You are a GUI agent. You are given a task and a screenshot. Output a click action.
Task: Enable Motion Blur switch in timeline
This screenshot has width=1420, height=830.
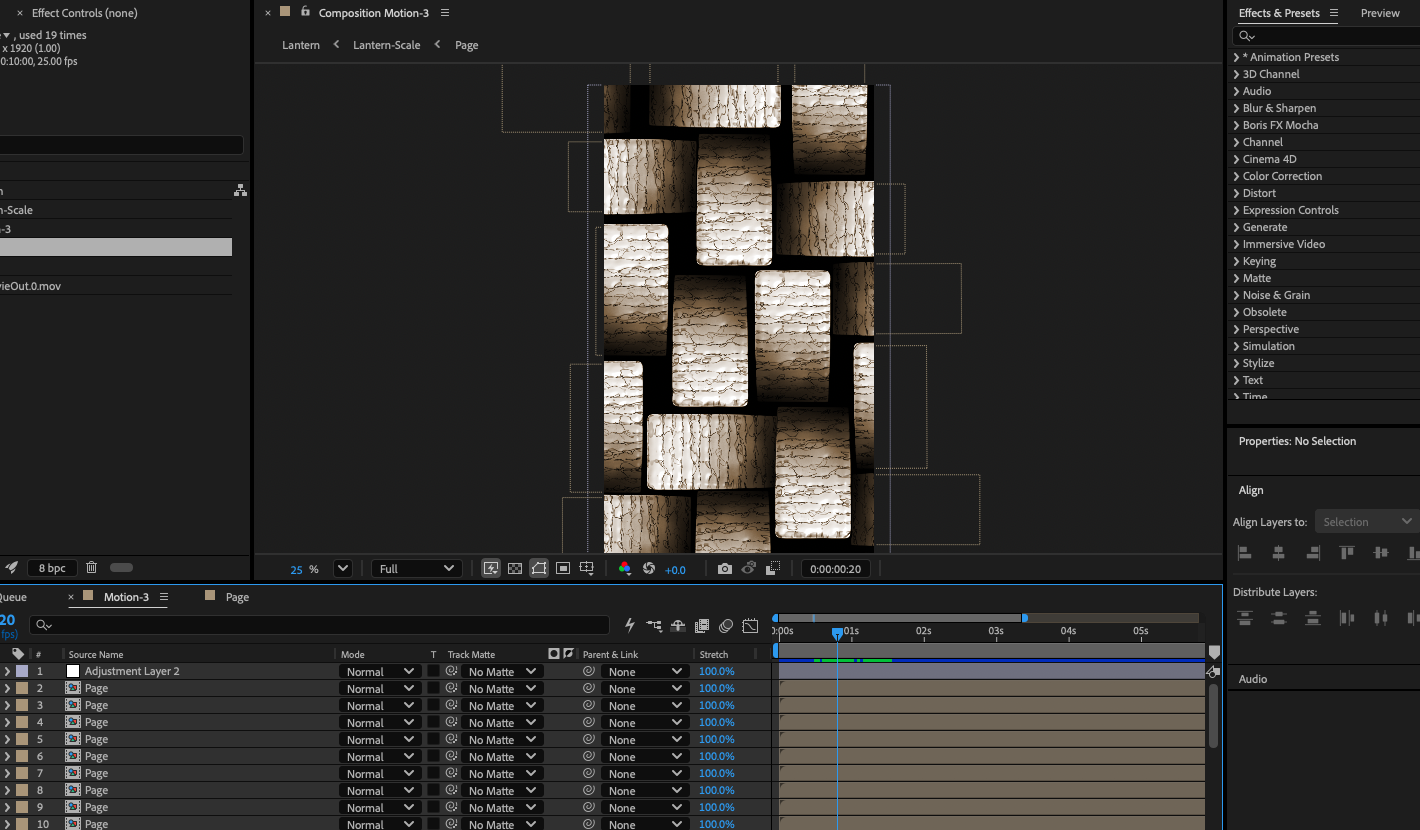click(726, 625)
